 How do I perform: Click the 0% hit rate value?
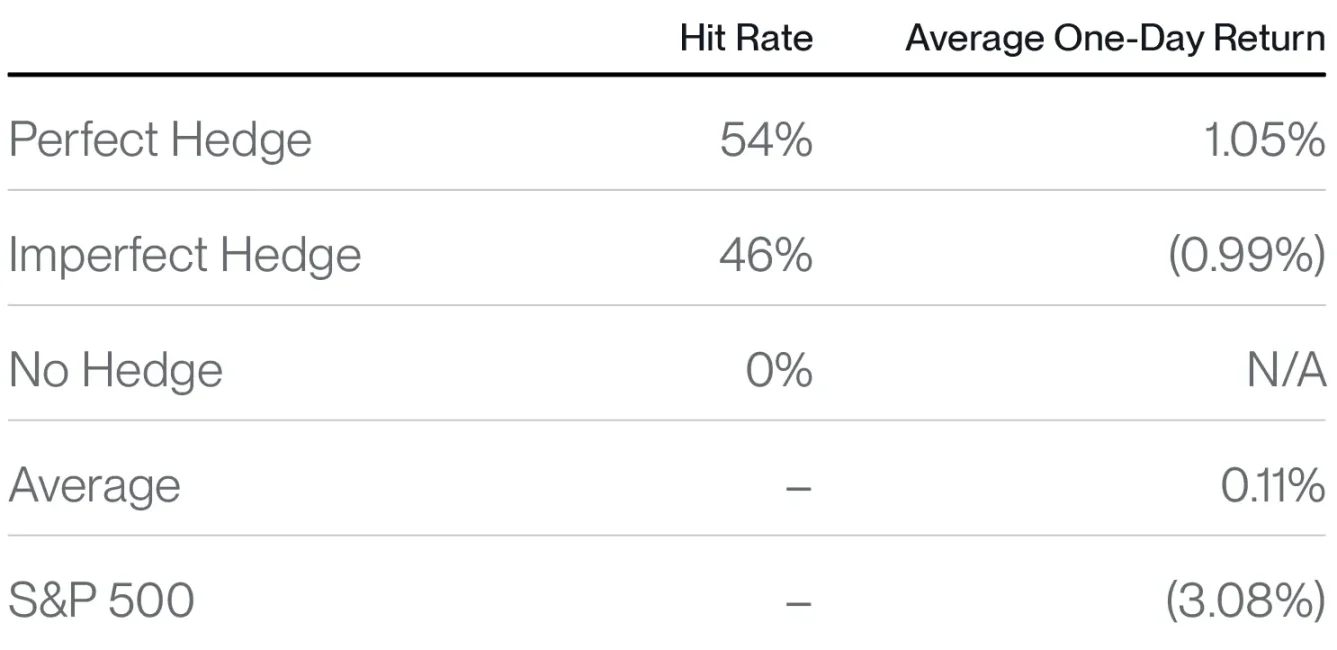tap(778, 370)
